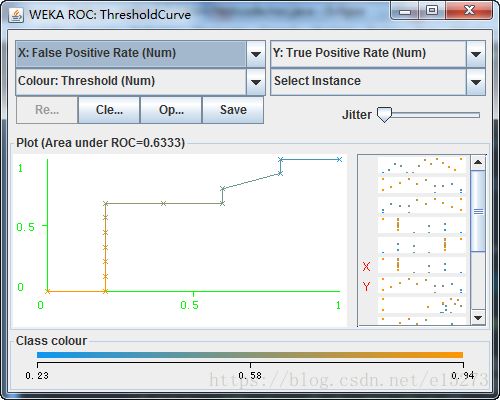
Task: Maximize the WEKA ROC window
Action: (432, 11)
